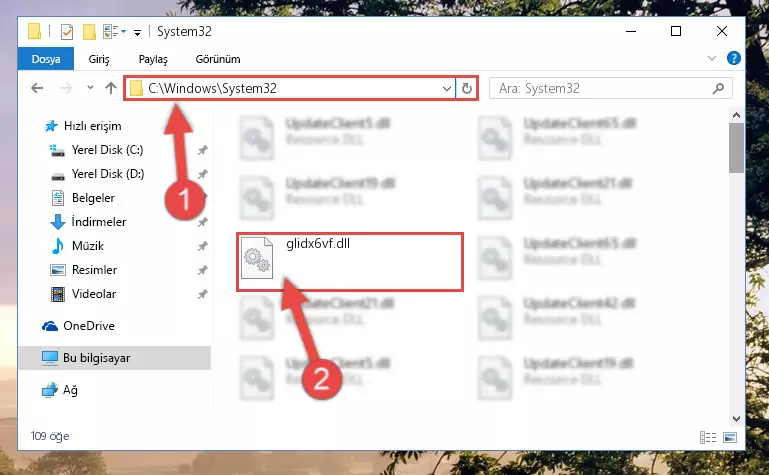769x475 pixels.
Task: Toggle pin next to İndirmeler
Action: pyautogui.click(x=203, y=222)
